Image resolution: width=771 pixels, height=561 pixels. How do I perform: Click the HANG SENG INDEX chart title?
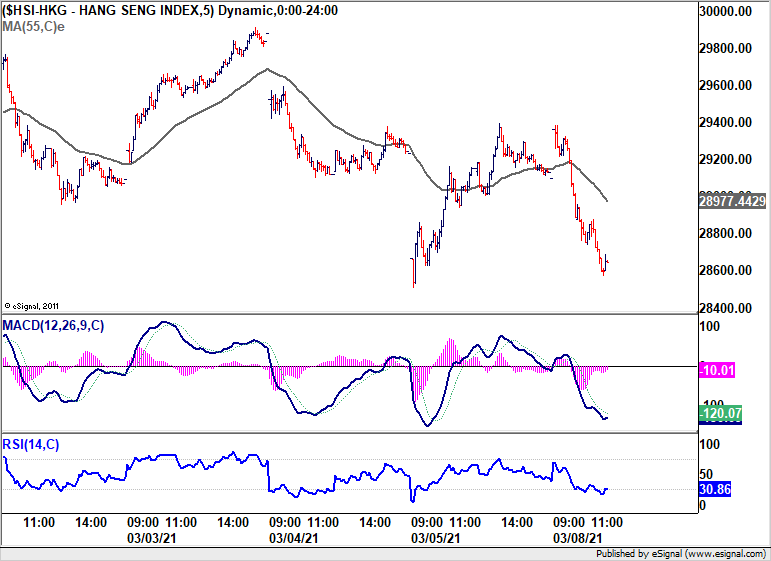point(170,11)
